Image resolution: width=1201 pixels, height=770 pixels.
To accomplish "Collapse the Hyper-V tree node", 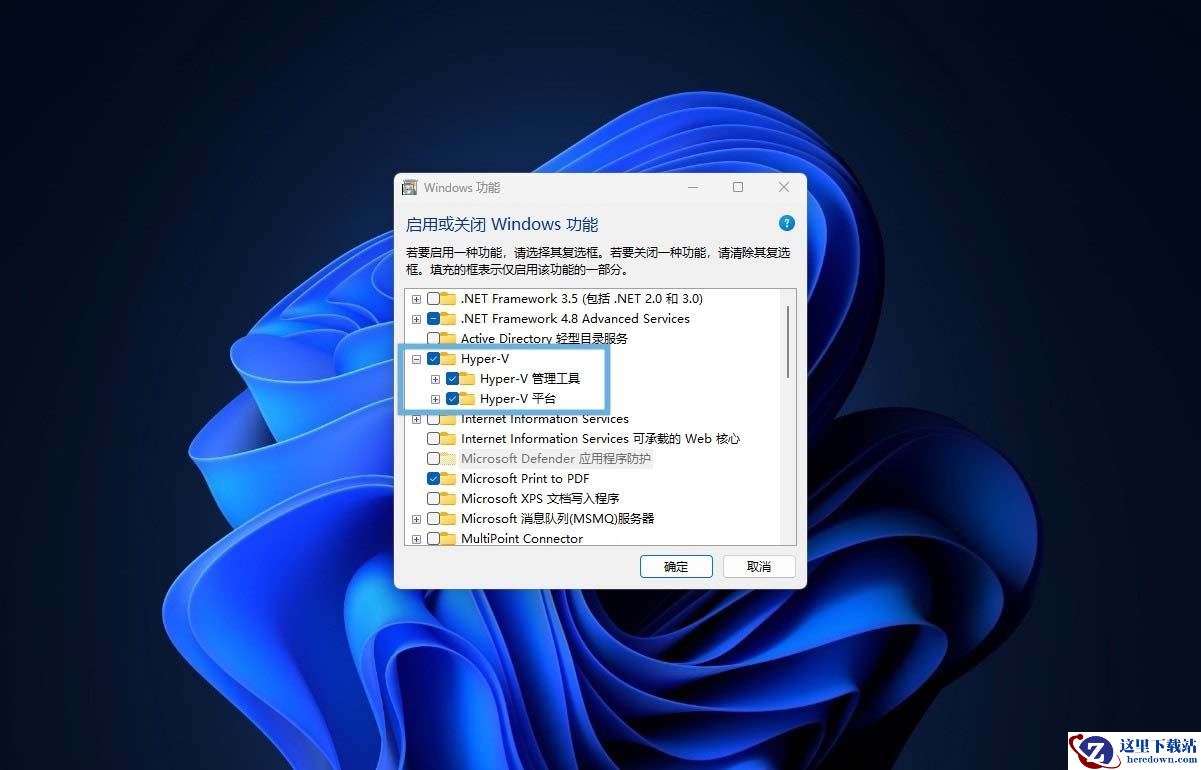I will (416, 359).
